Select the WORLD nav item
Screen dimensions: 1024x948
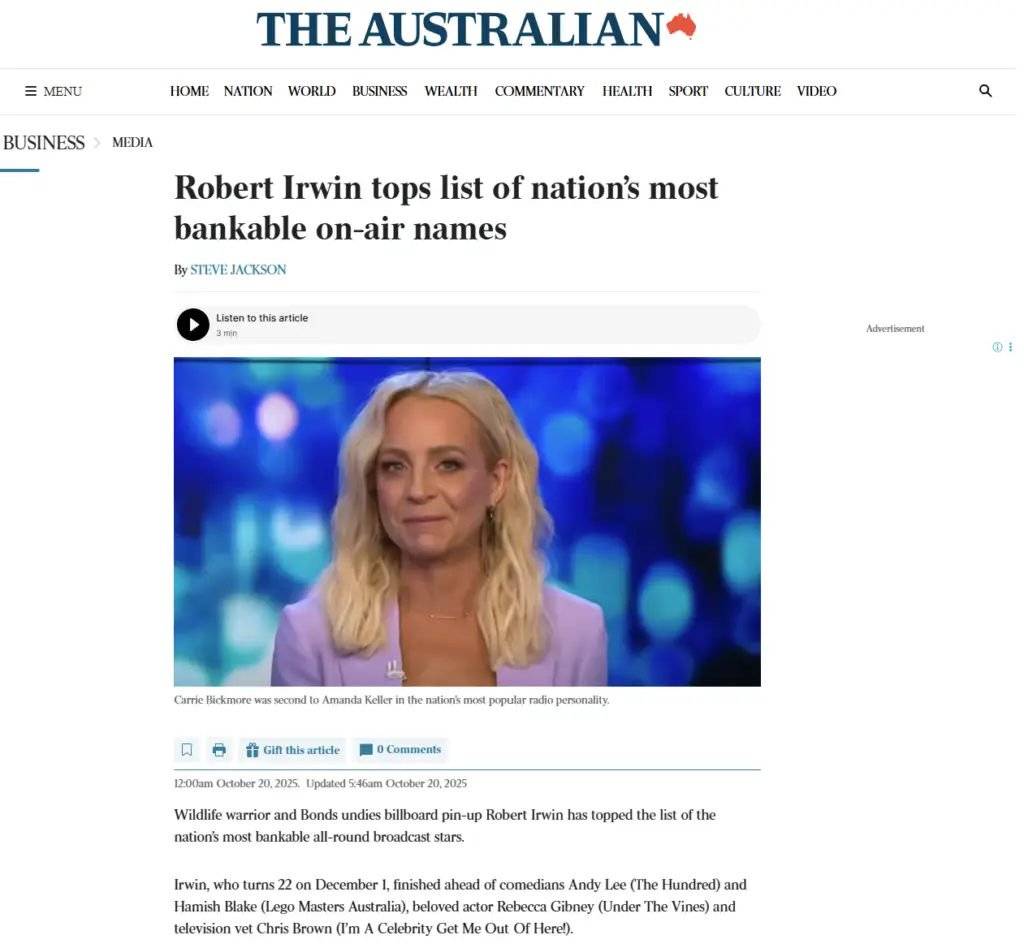314,91
